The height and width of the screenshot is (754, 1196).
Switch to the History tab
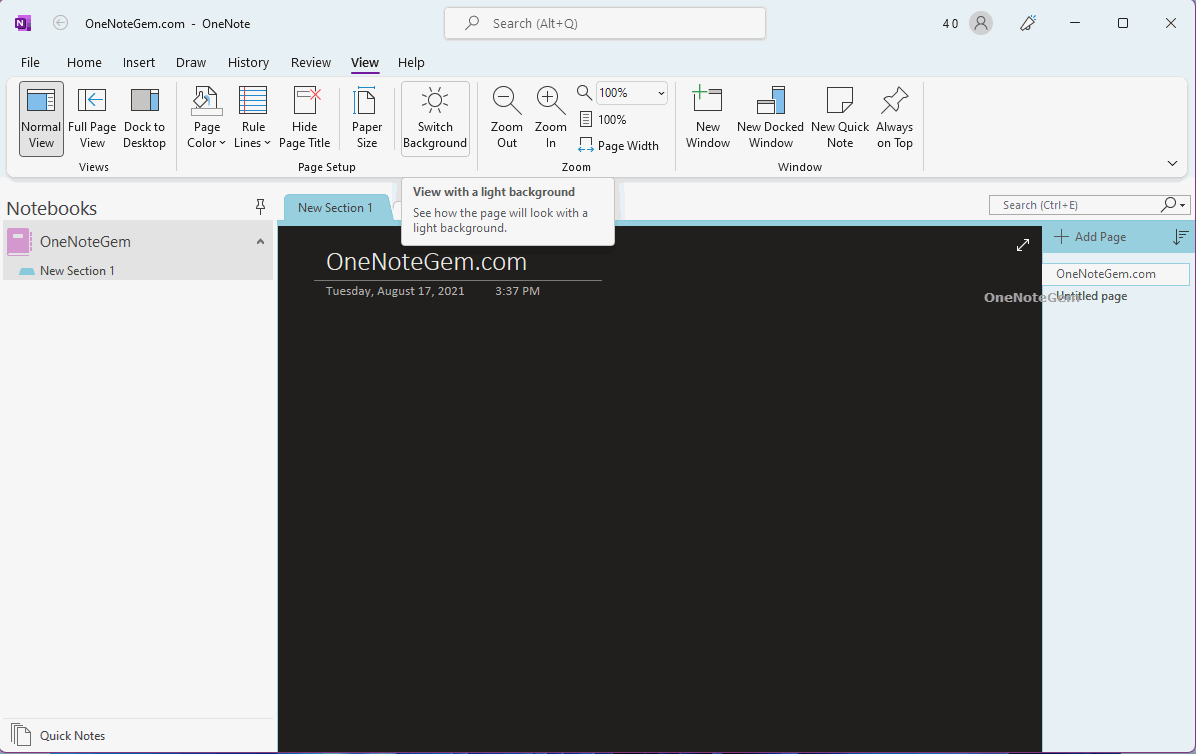click(x=248, y=63)
